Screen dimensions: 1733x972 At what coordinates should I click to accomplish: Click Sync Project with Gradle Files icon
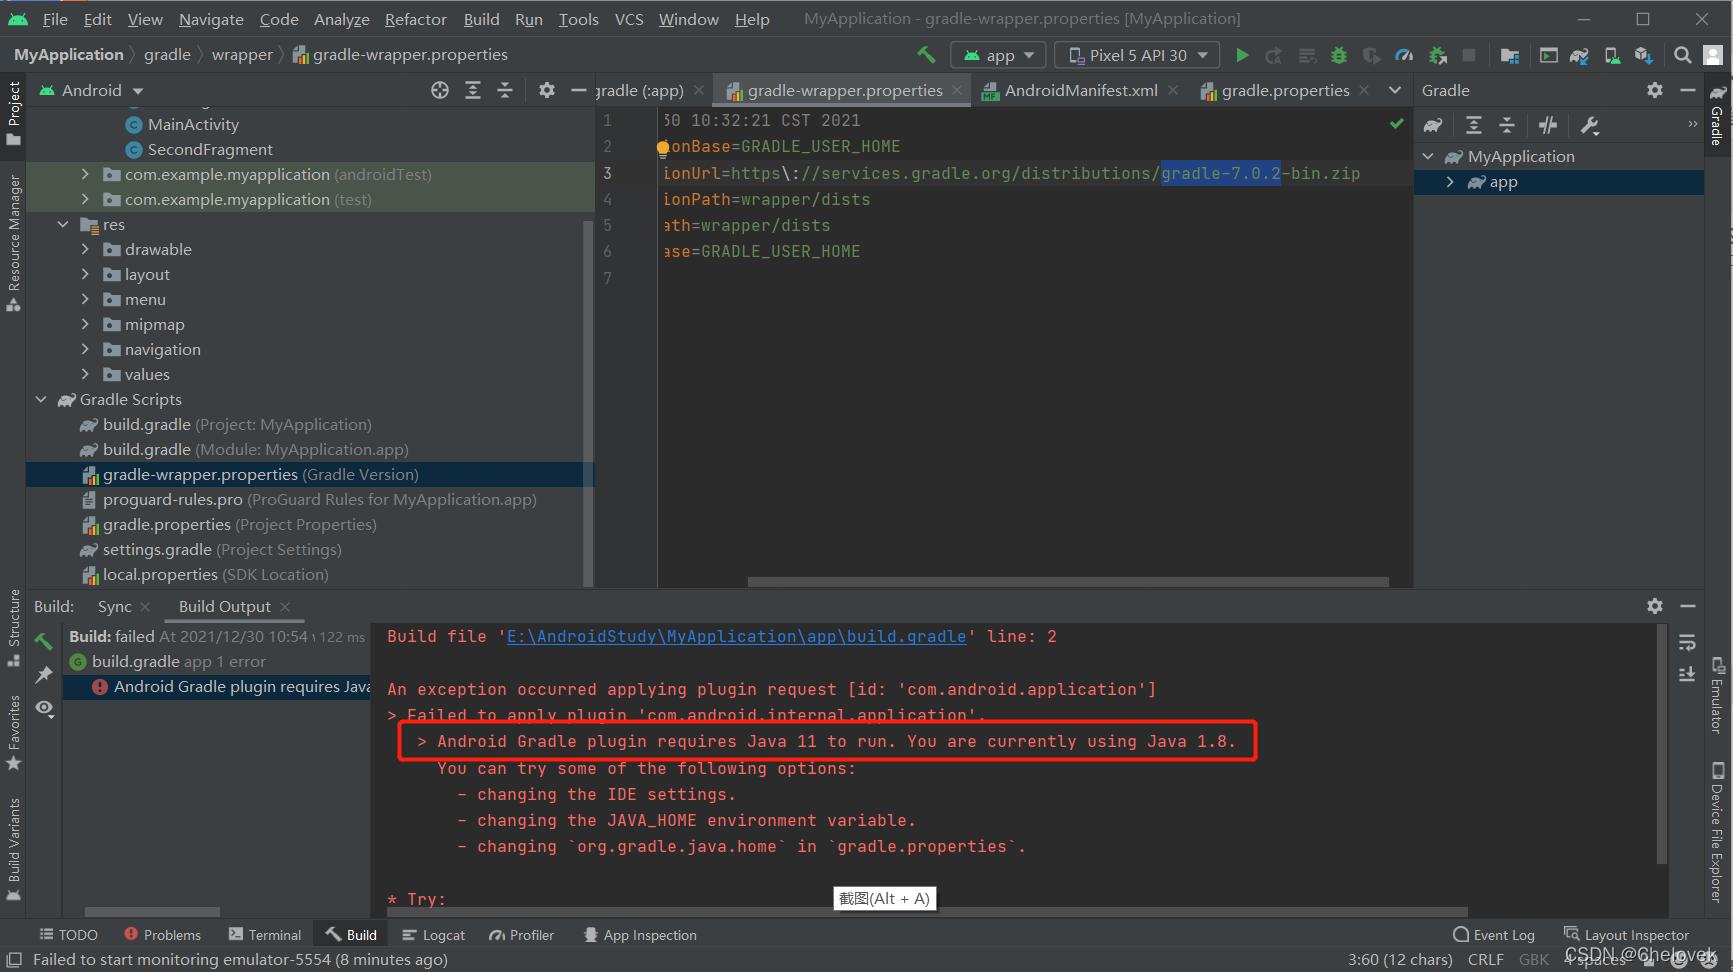[1579, 55]
